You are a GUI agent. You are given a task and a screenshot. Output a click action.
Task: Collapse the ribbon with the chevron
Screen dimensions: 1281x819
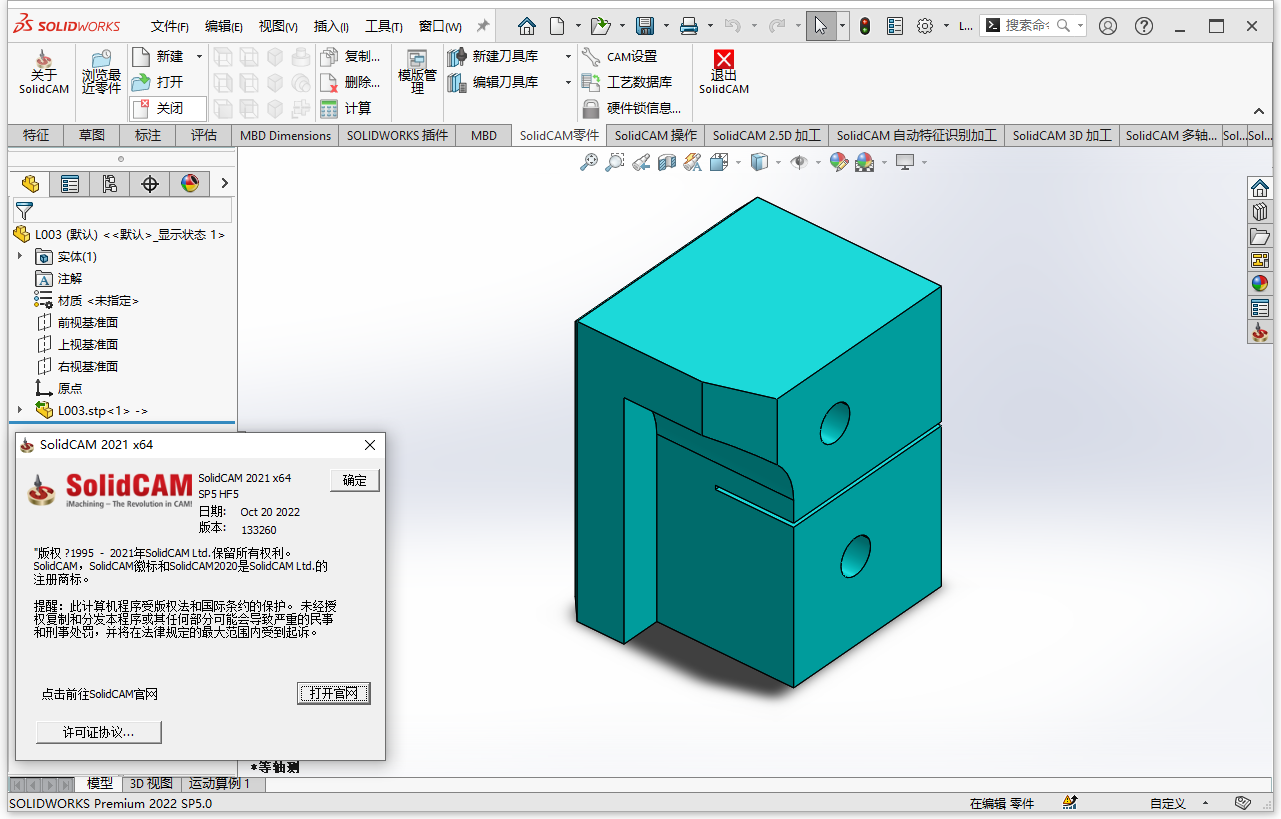point(1259,111)
